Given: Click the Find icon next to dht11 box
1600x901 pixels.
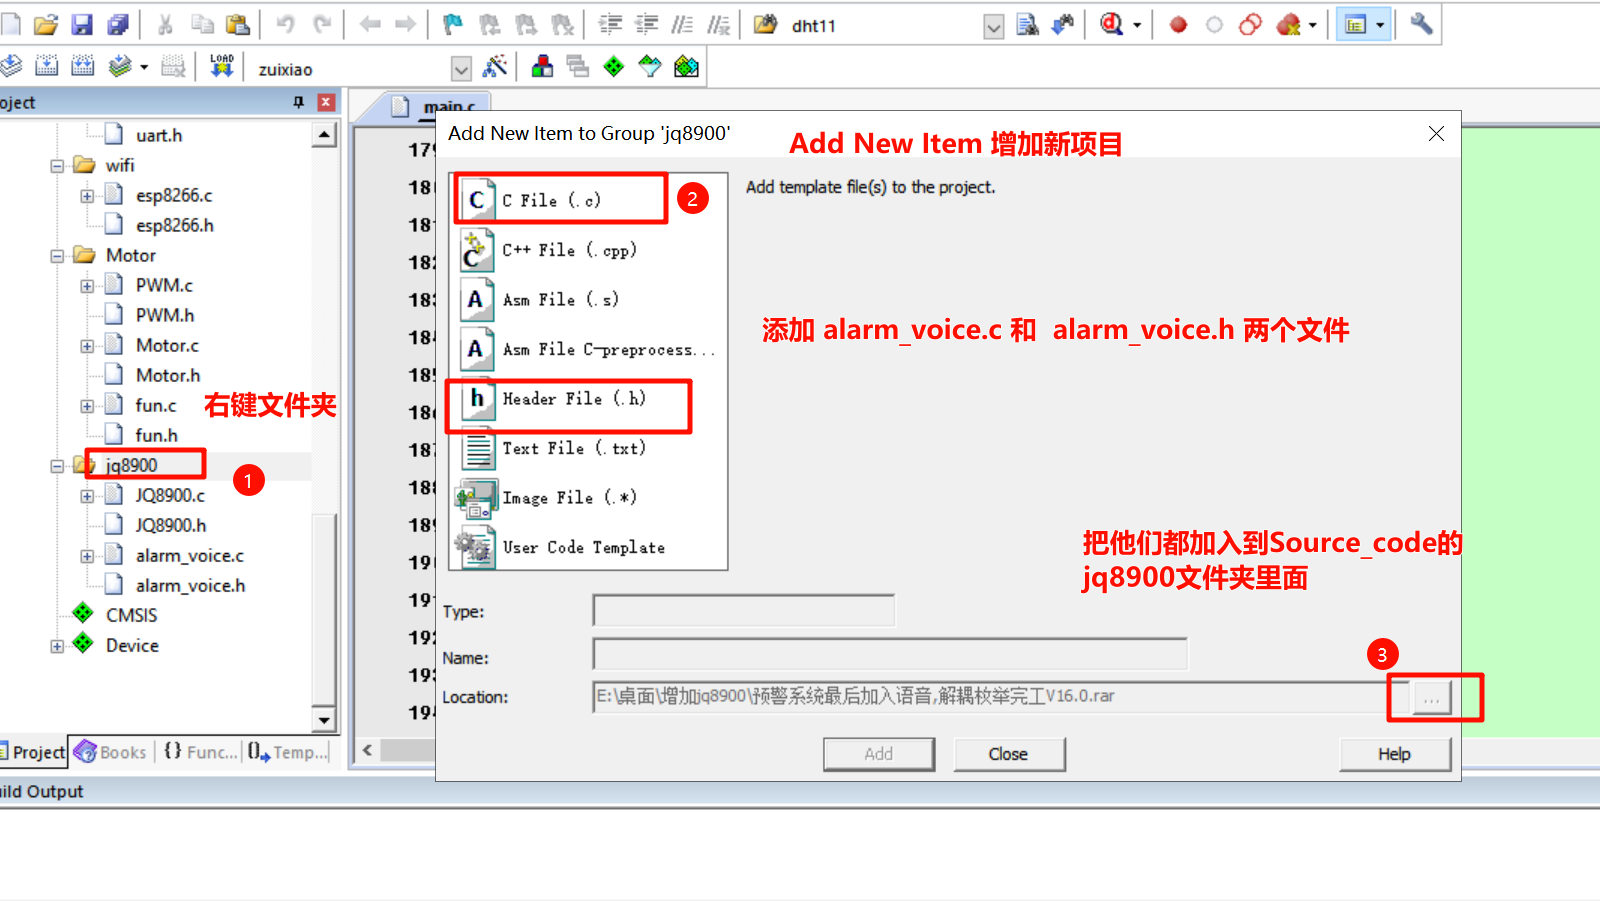Looking at the screenshot, I should (1027, 25).
